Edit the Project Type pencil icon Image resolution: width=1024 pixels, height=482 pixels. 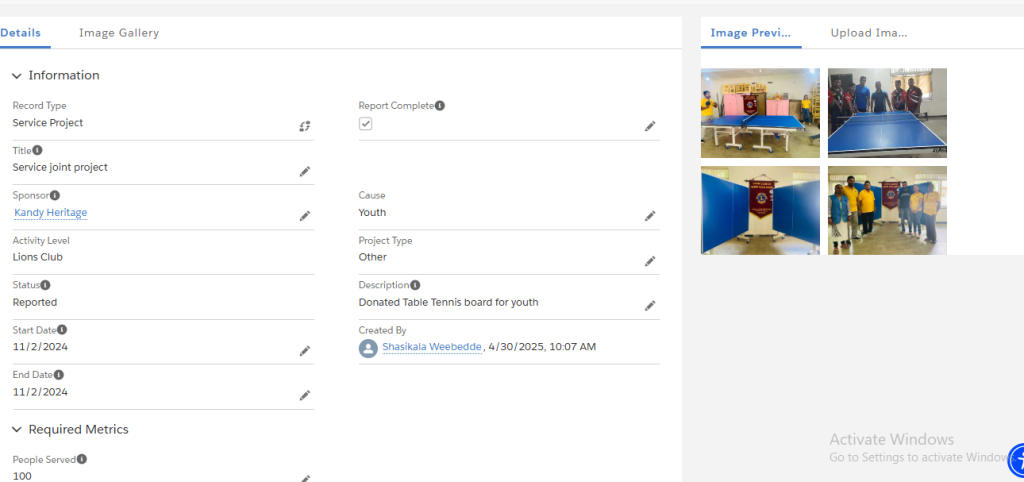click(650, 261)
